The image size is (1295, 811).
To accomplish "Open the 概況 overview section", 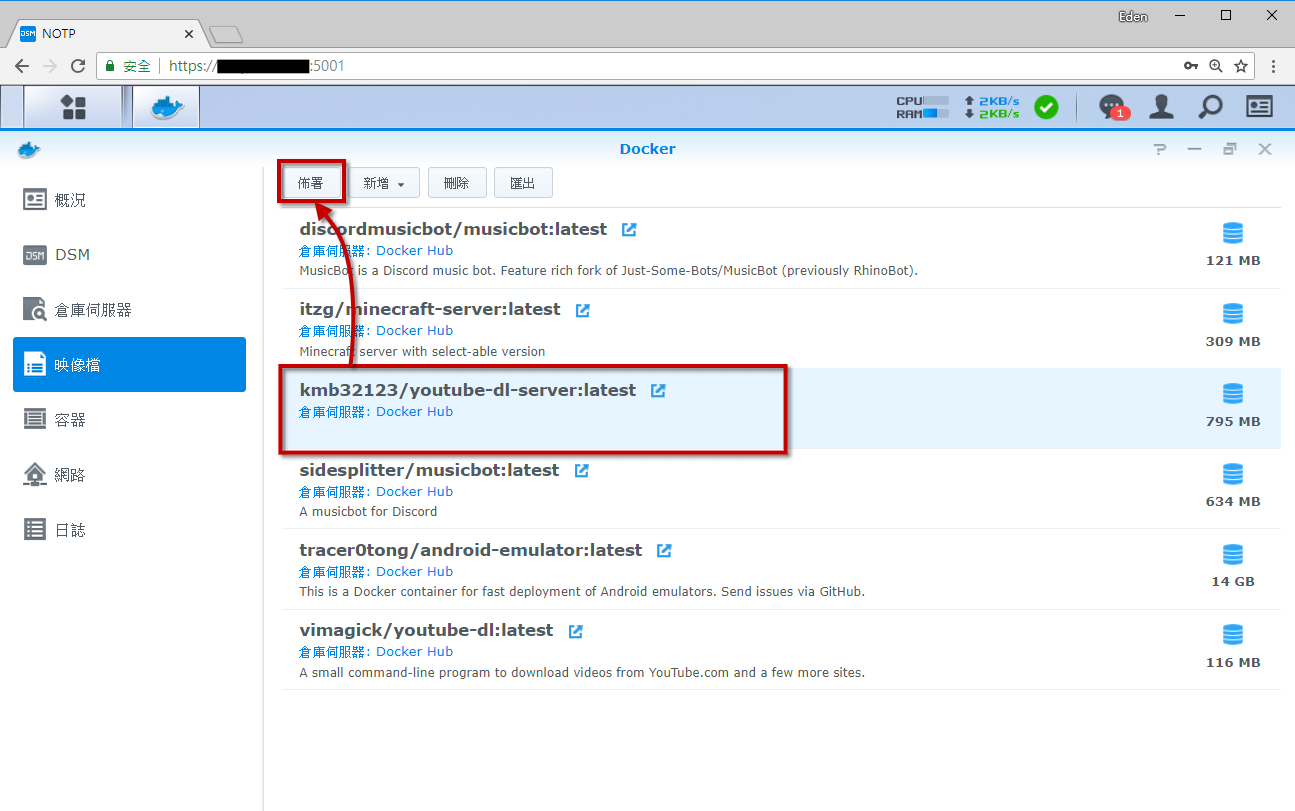I will 129,200.
